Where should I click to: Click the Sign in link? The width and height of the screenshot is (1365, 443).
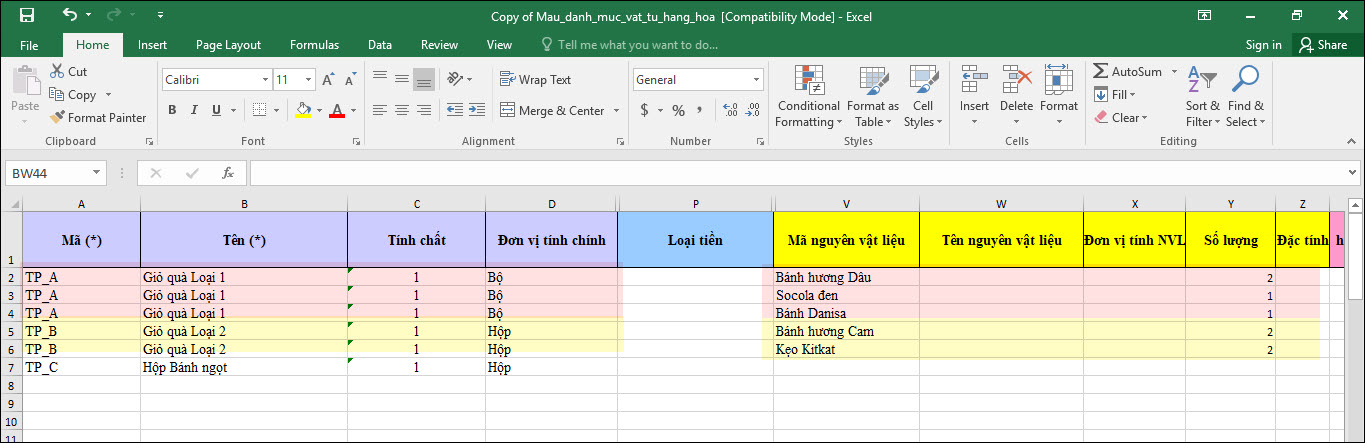tap(1263, 45)
